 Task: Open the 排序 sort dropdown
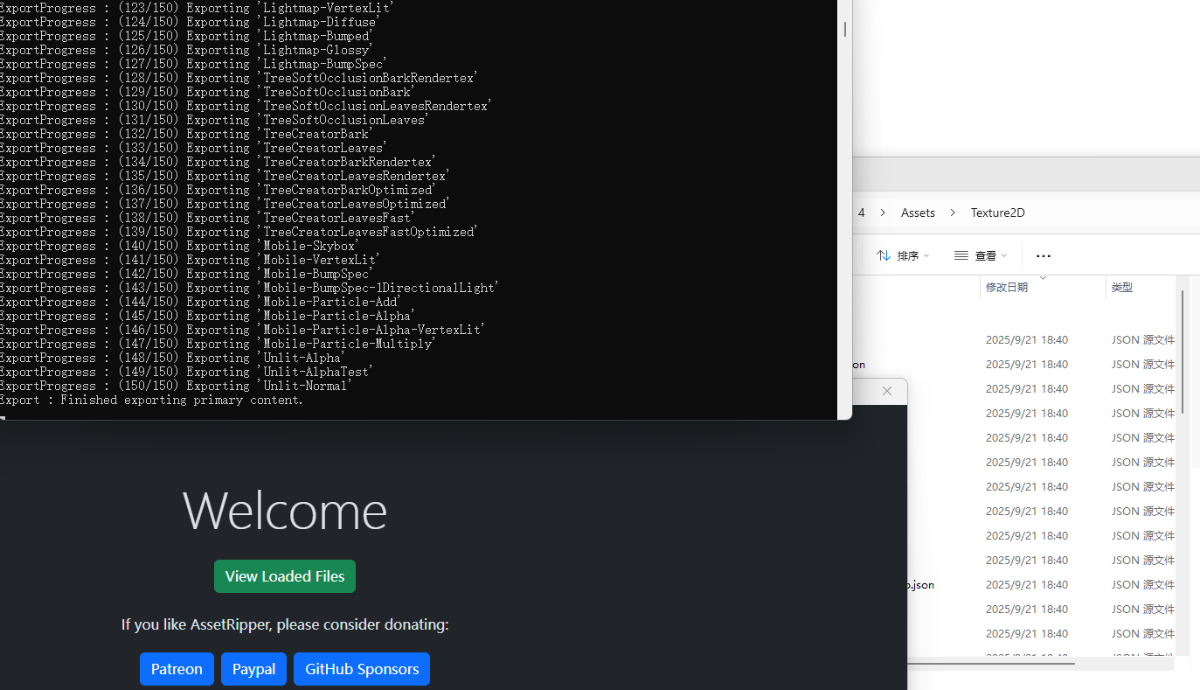coord(903,256)
